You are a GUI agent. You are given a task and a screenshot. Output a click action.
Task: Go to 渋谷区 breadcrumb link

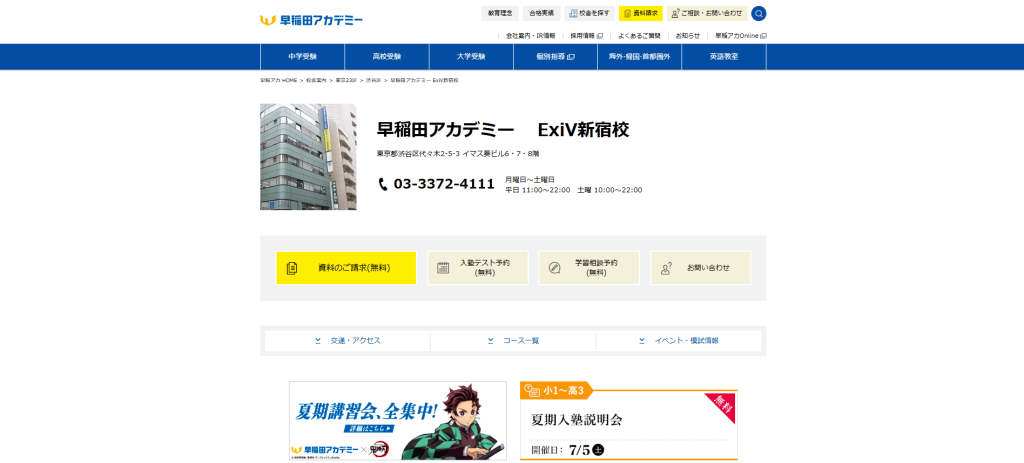373,80
